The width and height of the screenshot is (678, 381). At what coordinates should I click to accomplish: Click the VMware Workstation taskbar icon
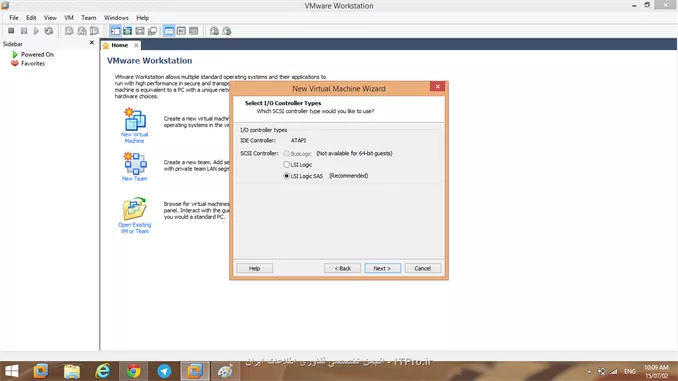coord(195,371)
